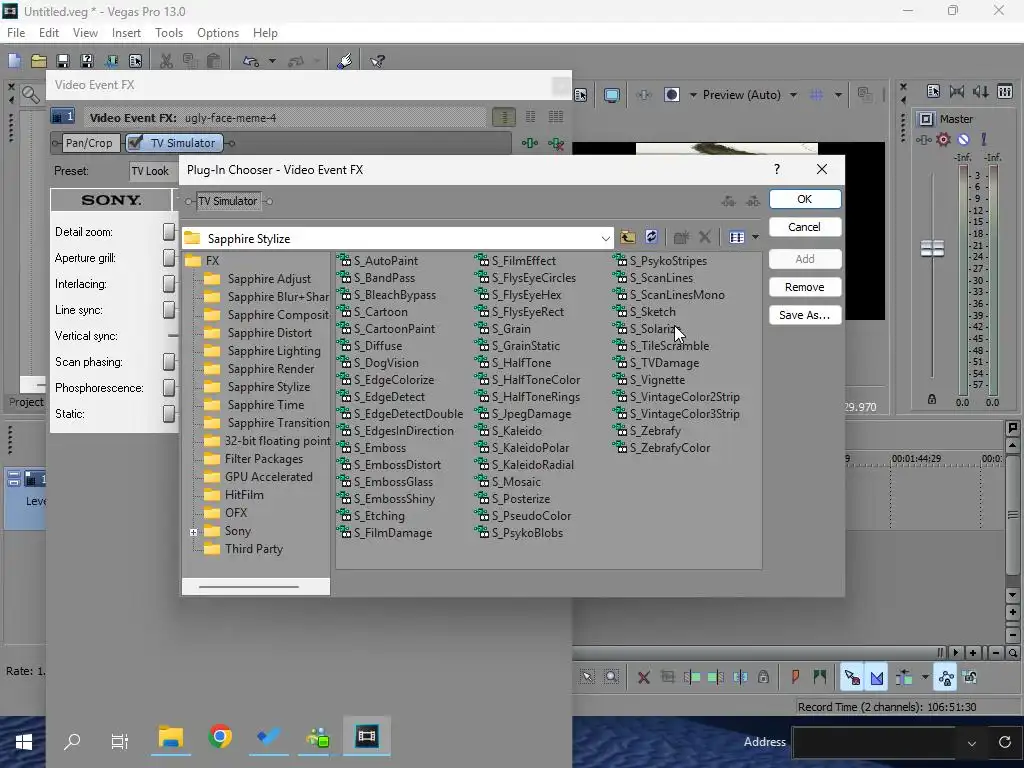Toggle lock envelopes to events button
This screenshot has height=768, width=1024.
pos(946,678)
